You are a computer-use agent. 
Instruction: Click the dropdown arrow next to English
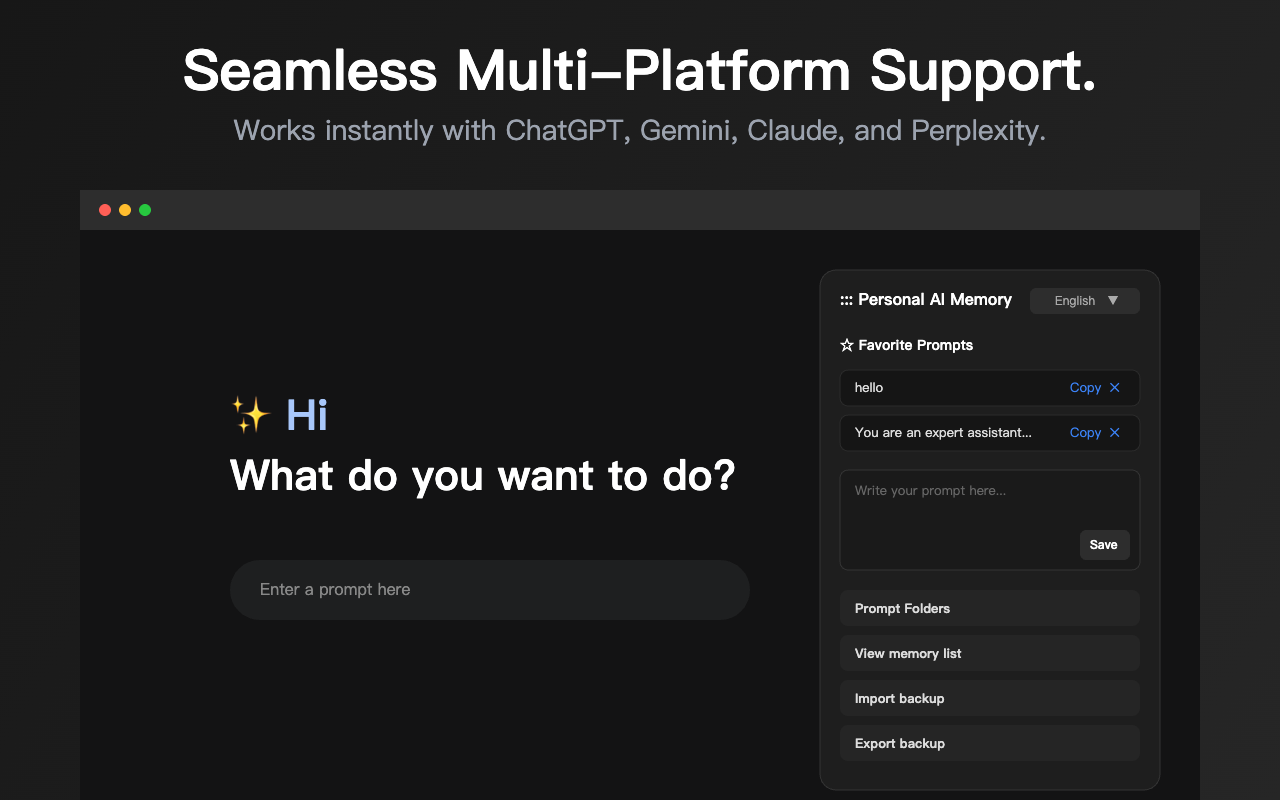(x=1113, y=300)
